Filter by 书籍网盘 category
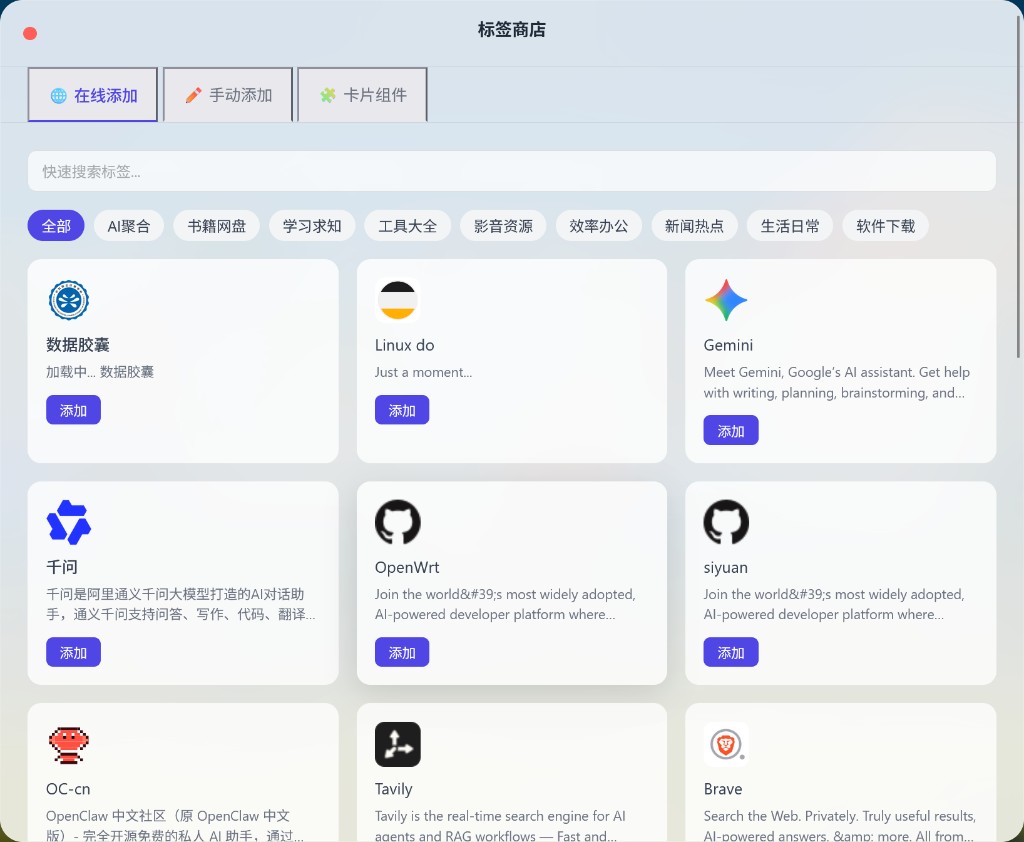The image size is (1024, 842). point(217,226)
